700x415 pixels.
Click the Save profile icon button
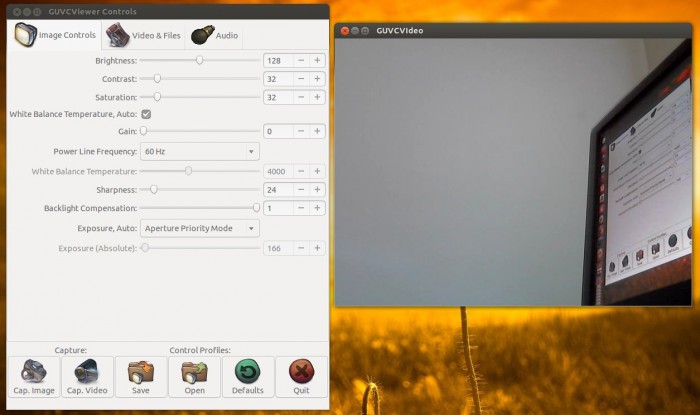pyautogui.click(x=140, y=377)
